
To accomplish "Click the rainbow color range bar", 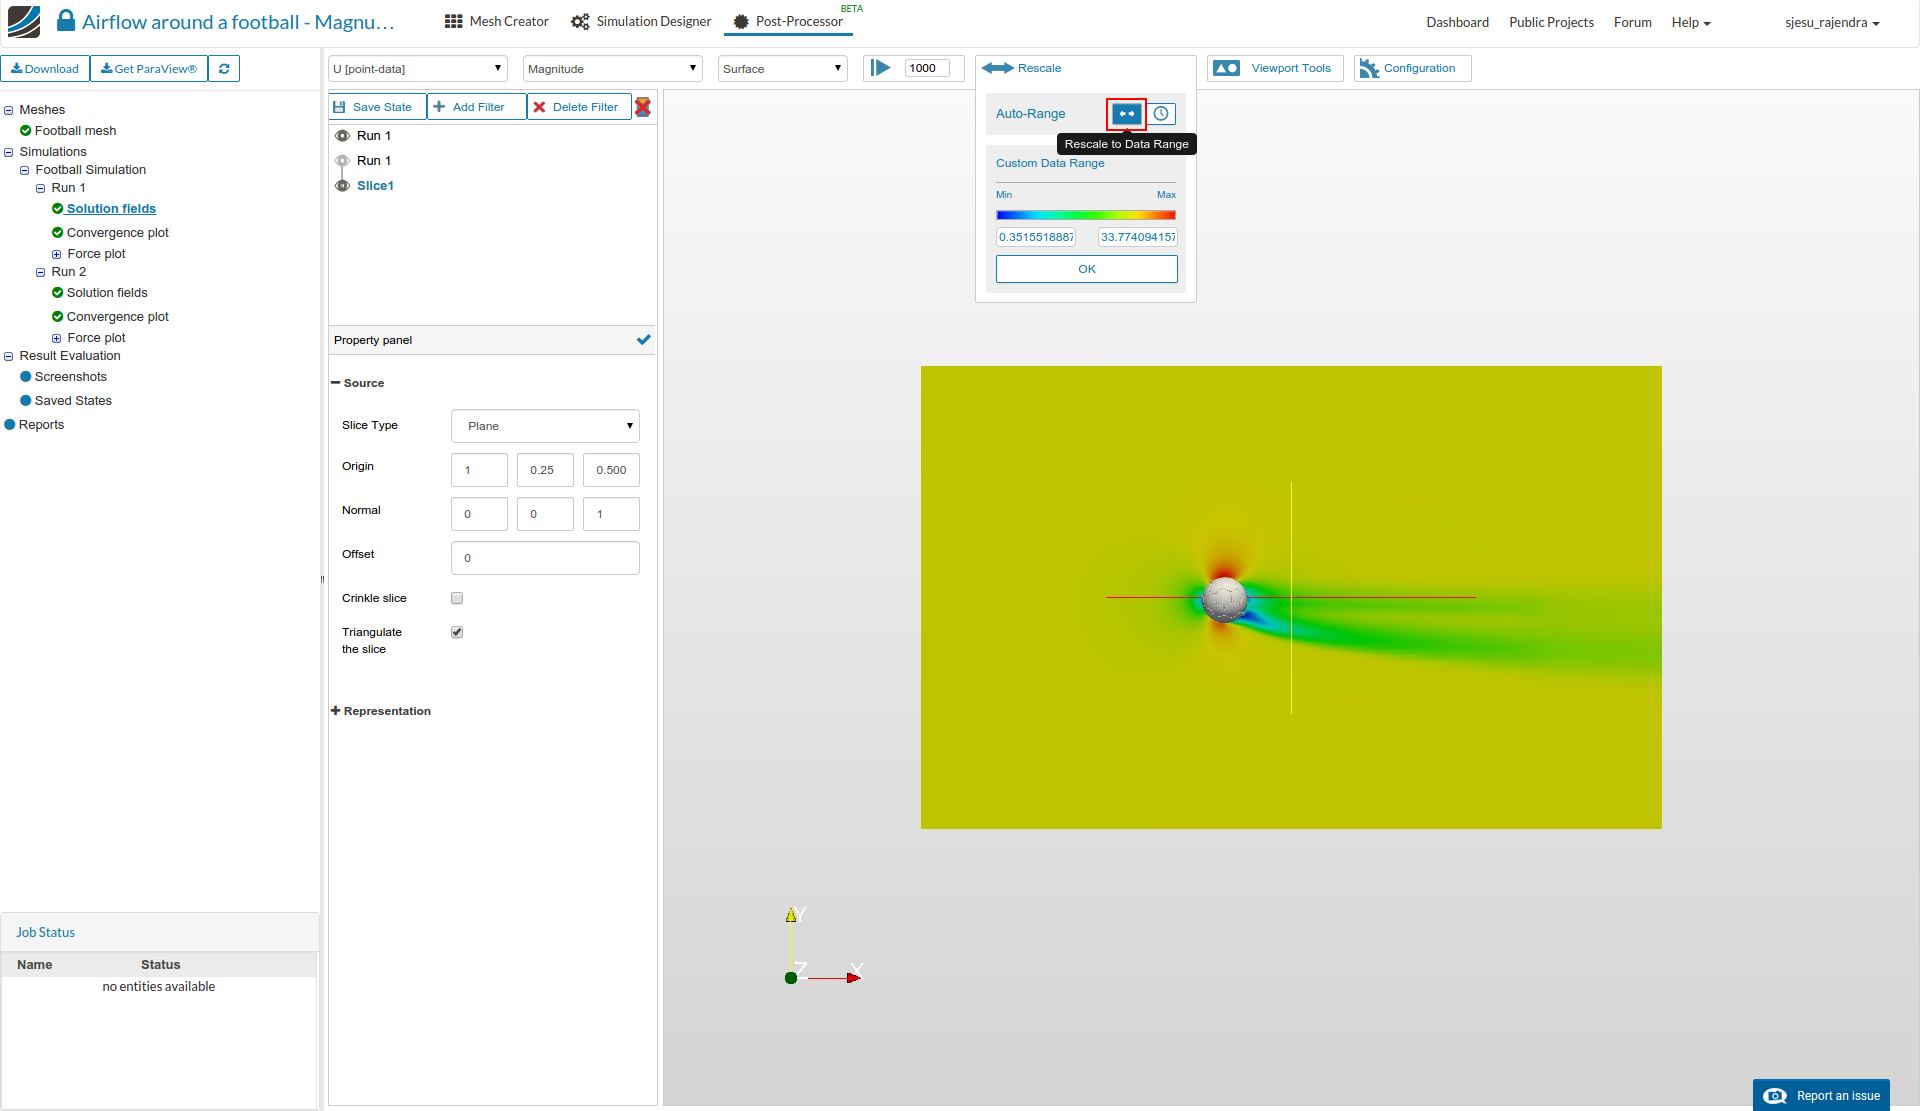I will 1086,215.
